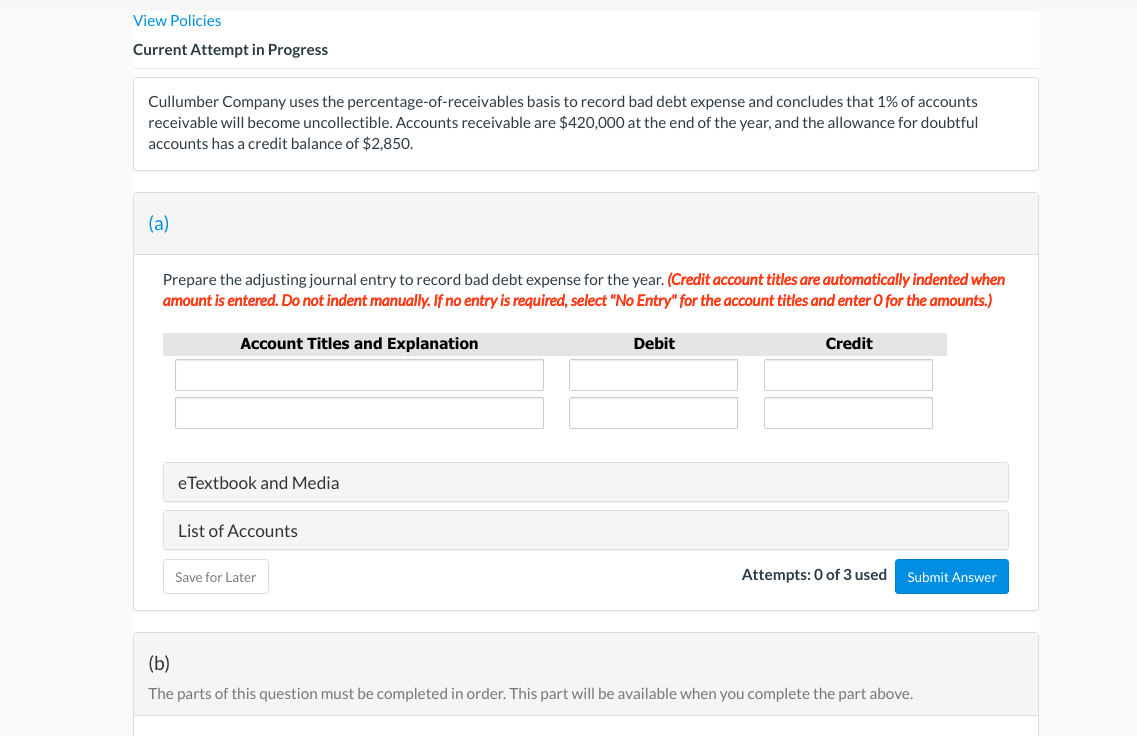Click the Credit column header
This screenshot has width=1137, height=736.
click(x=849, y=343)
